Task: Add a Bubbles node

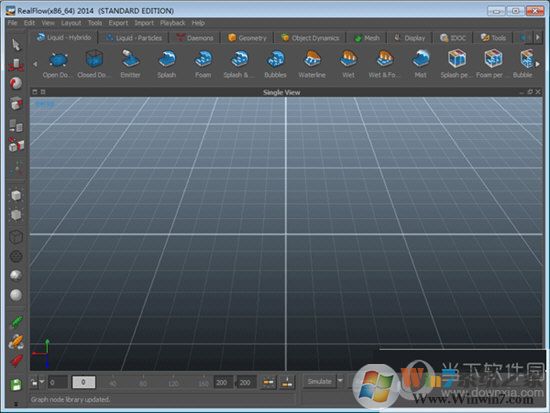Action: [x=275, y=65]
